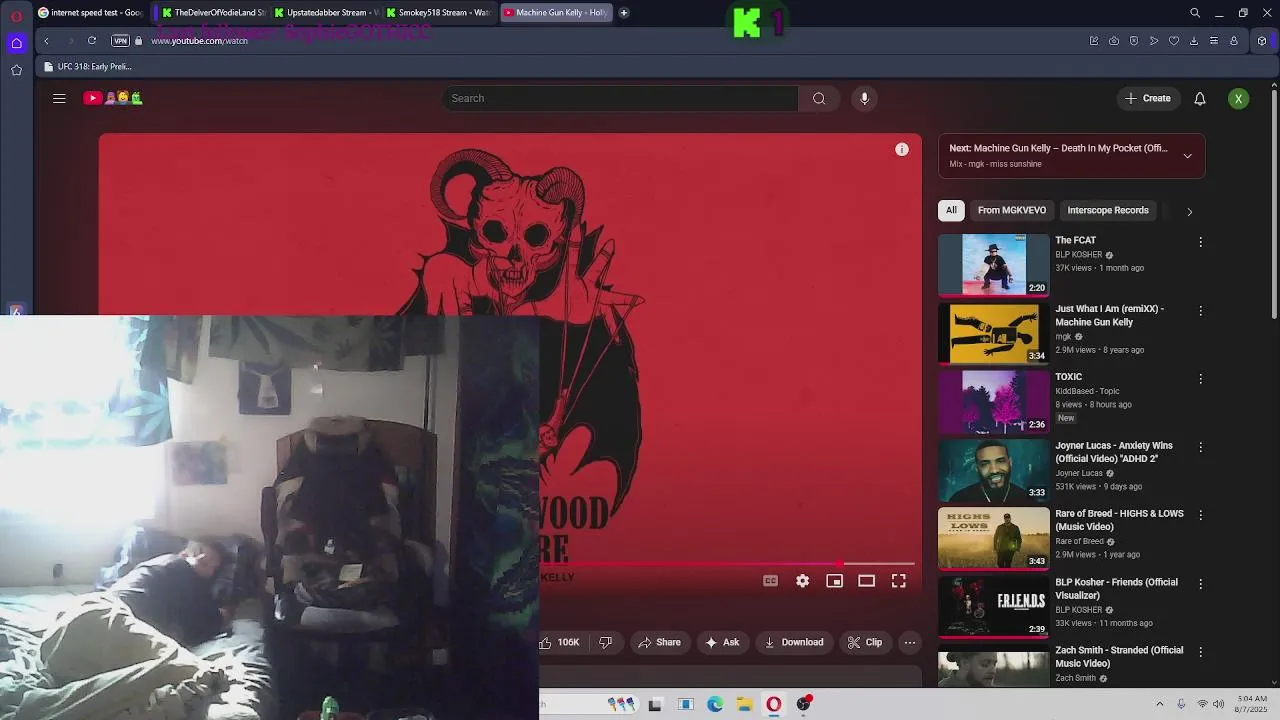Open the Opera bookmarks star sidebar icon

point(16,70)
